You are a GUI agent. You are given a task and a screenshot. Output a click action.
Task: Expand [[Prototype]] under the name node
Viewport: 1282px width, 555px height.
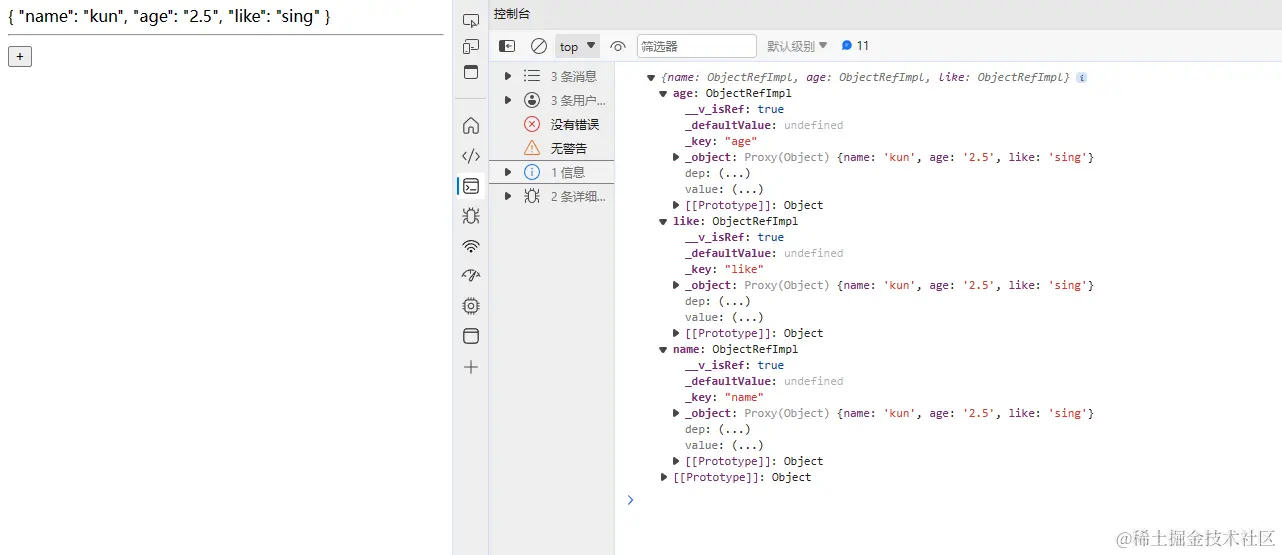tap(677, 461)
